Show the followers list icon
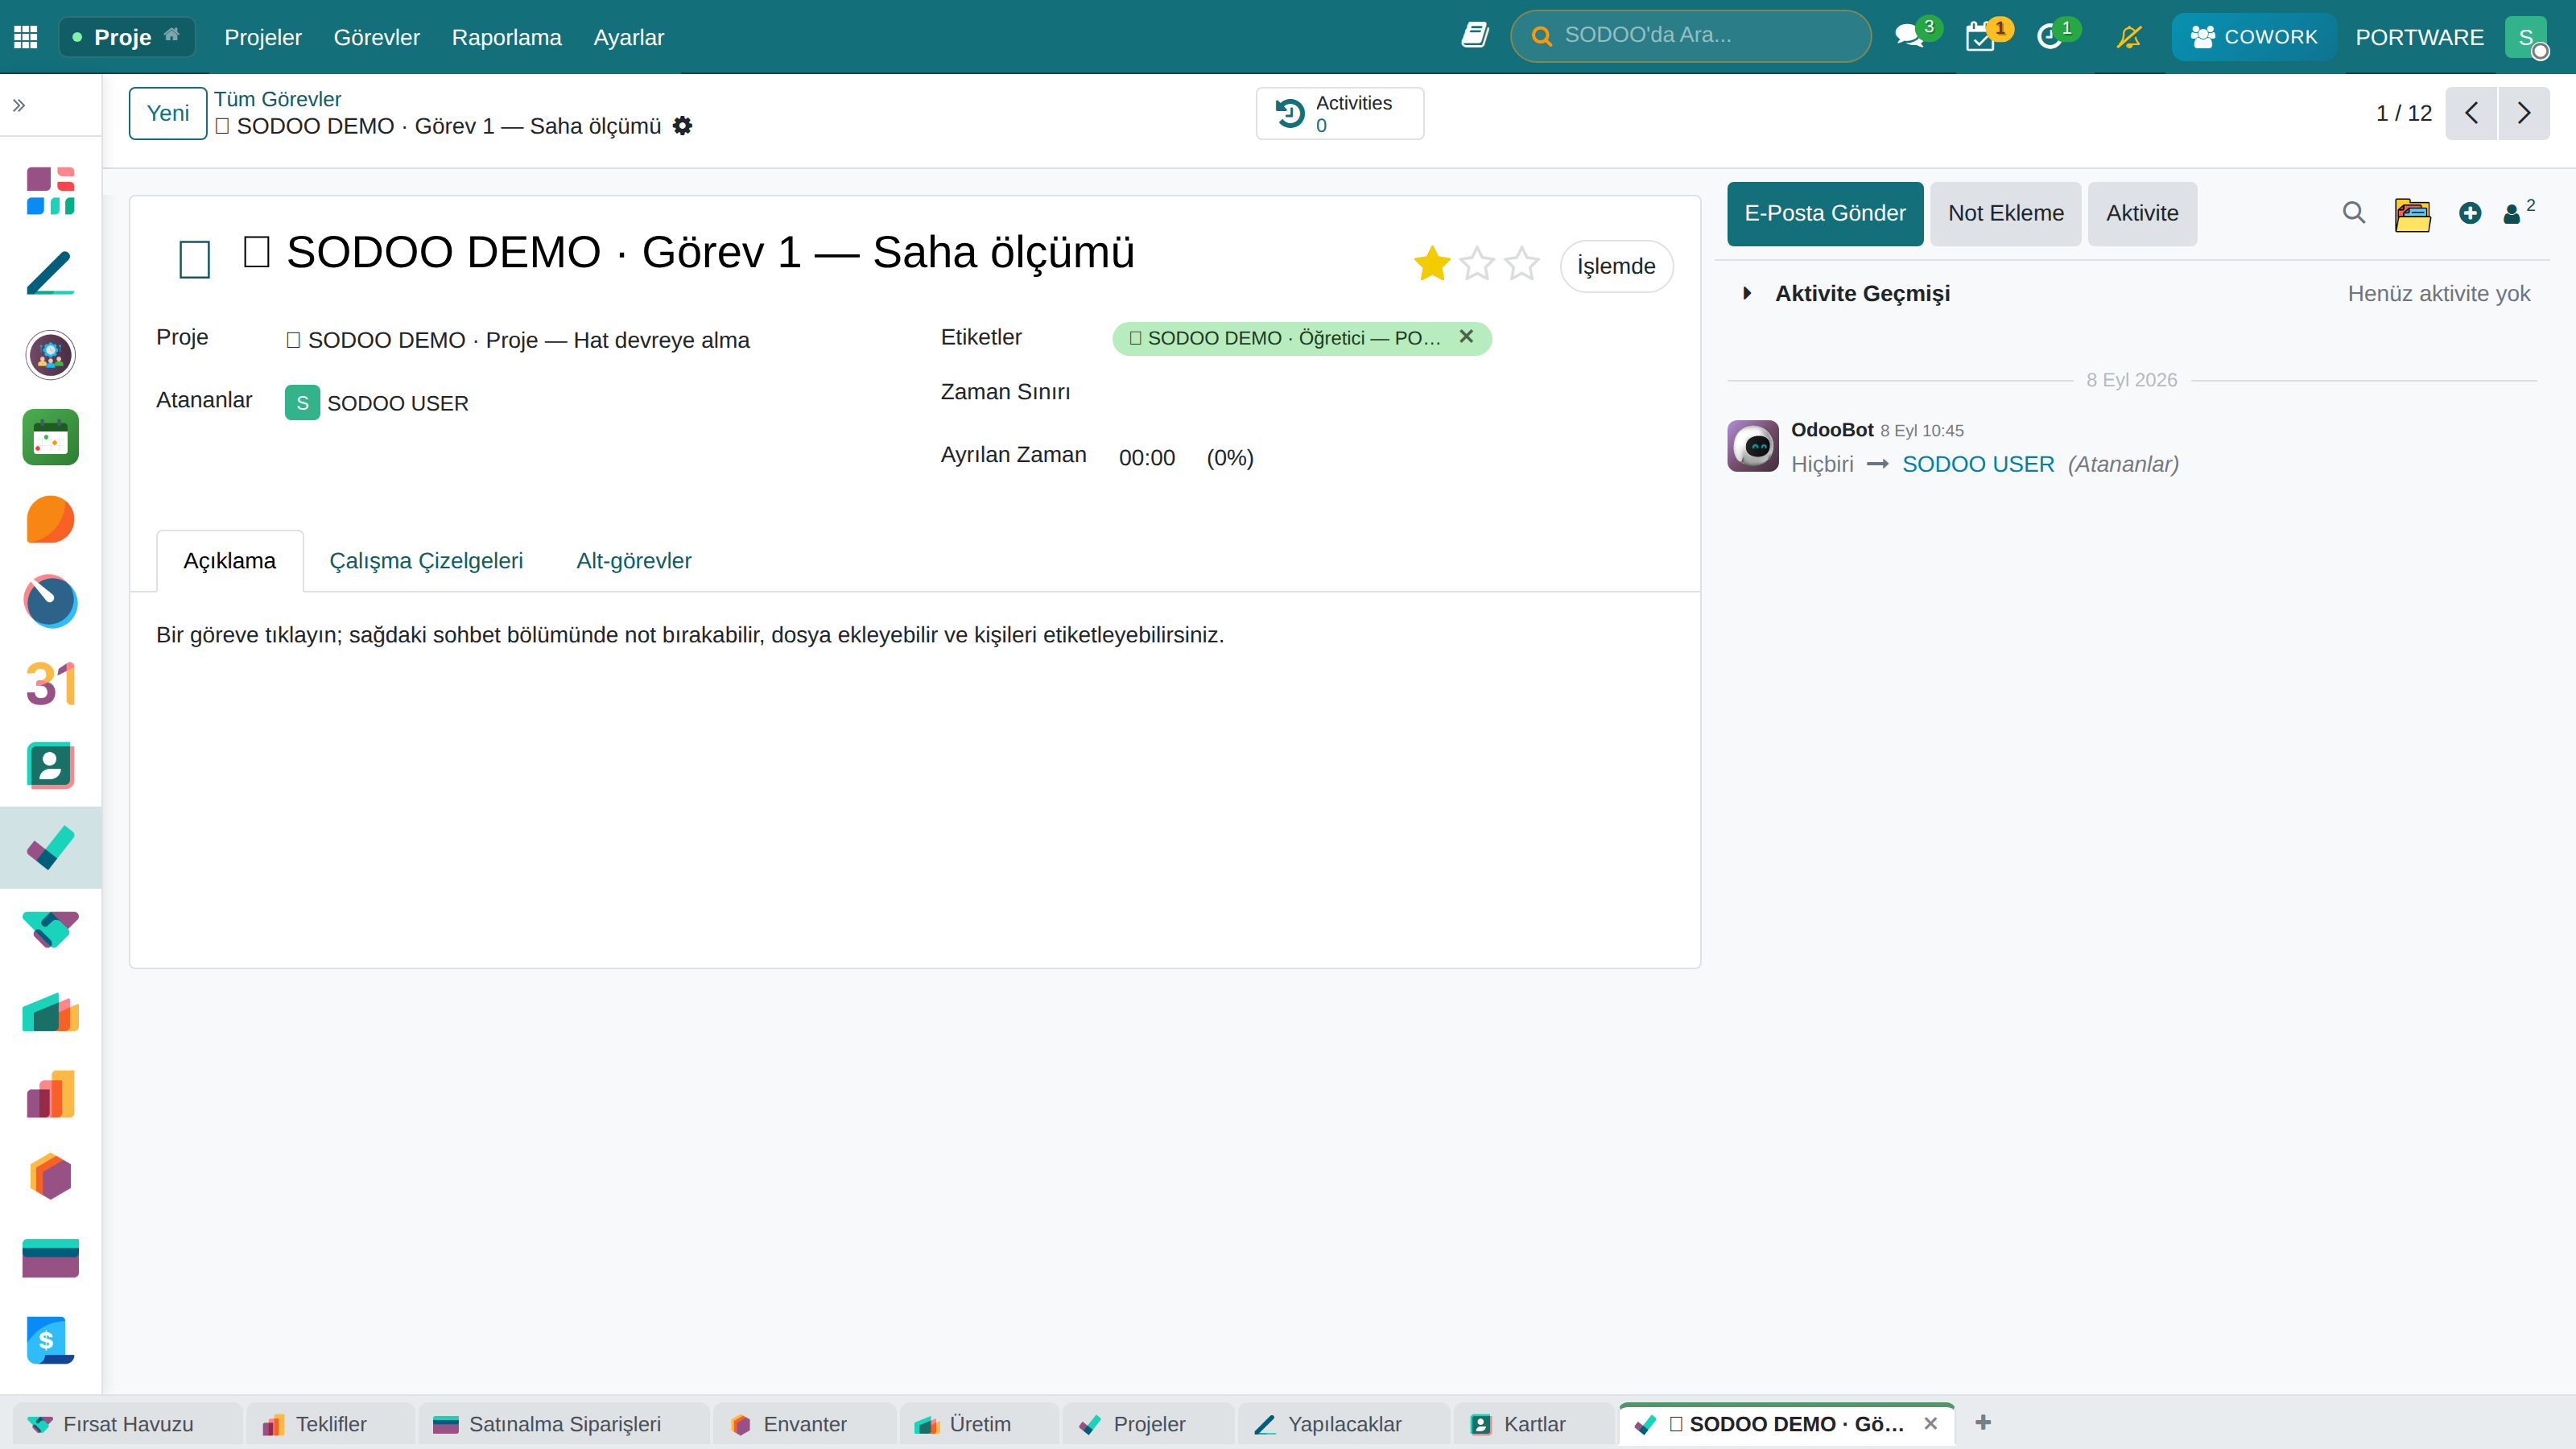 [x=2518, y=212]
